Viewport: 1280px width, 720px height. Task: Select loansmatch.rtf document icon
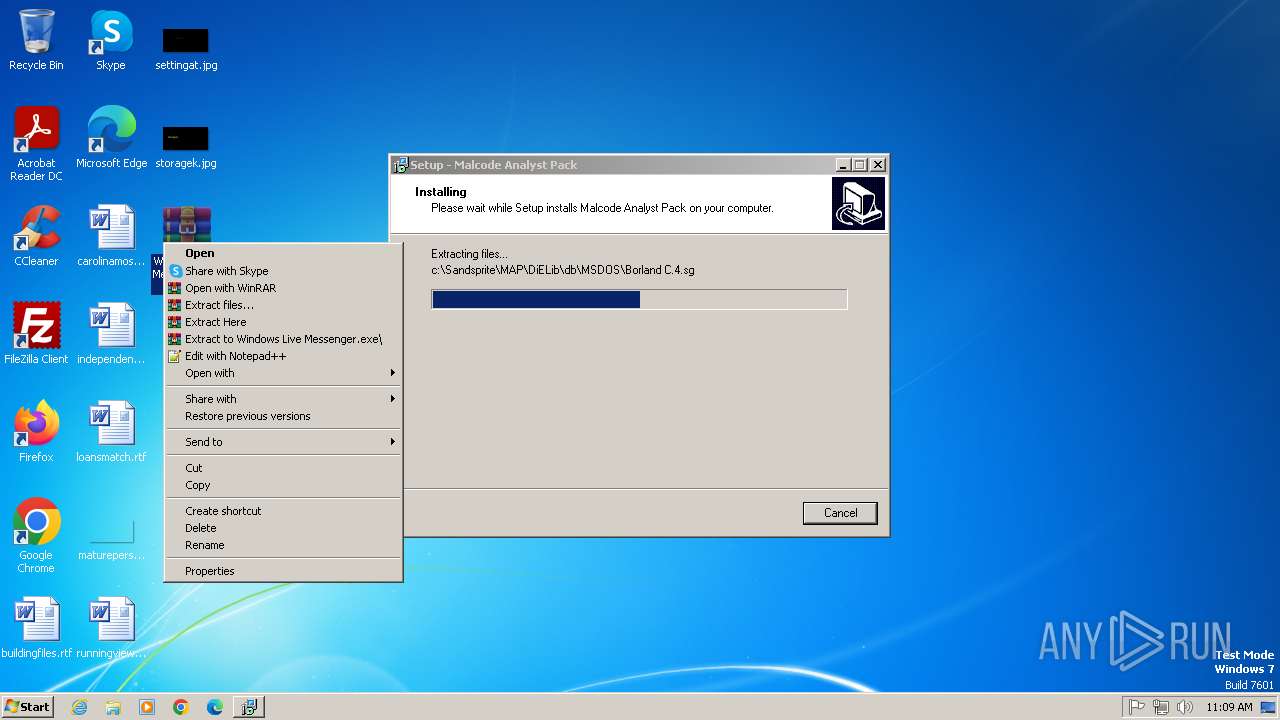tap(111, 432)
